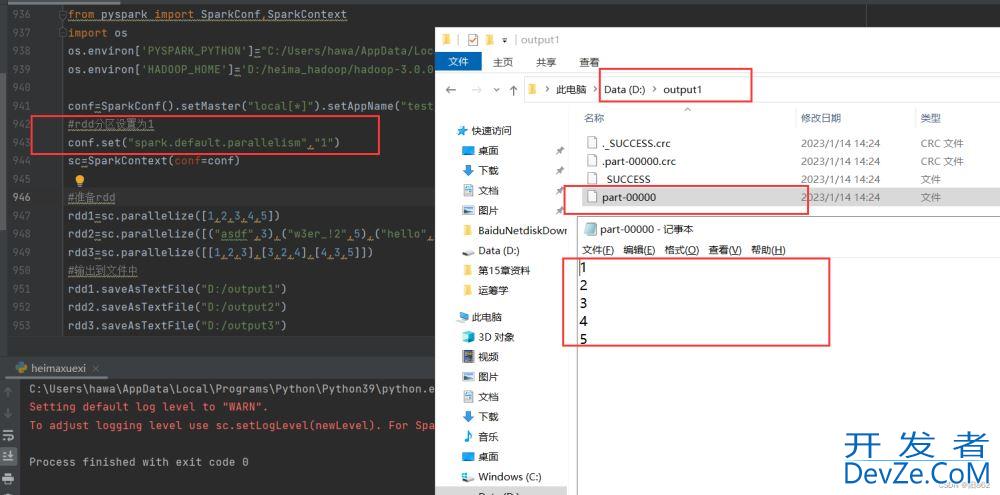1000x495 pixels.
Task: Switch to the 主页 ribbon tab
Action: (503, 62)
